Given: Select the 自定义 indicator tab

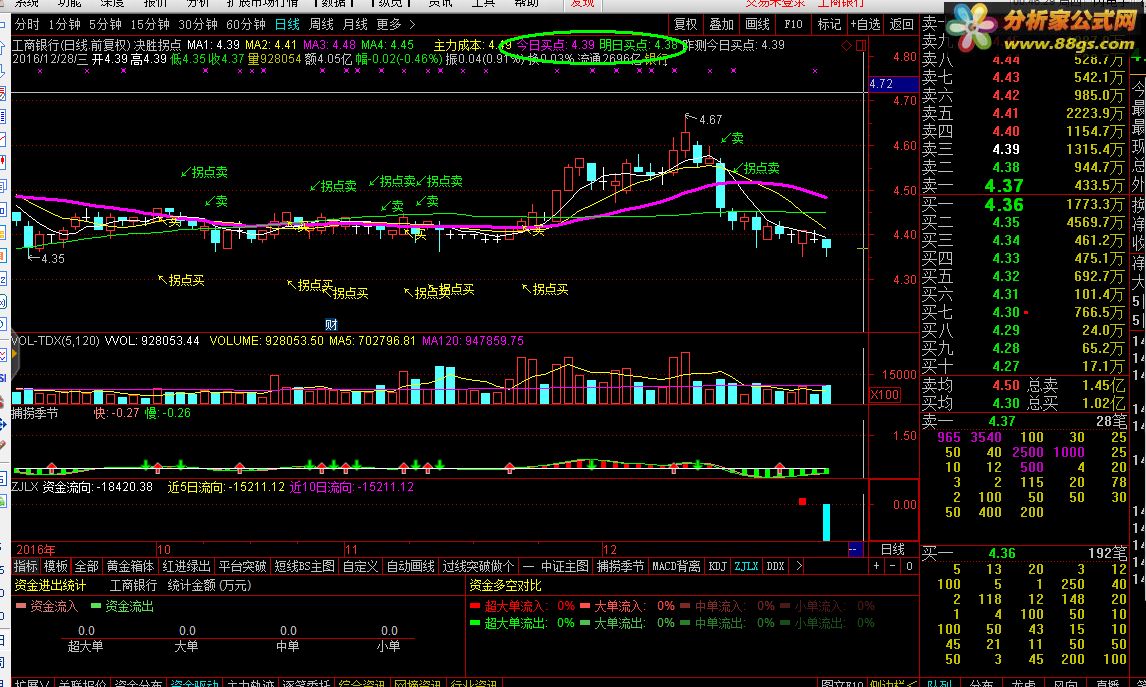Looking at the screenshot, I should tap(360, 566).
